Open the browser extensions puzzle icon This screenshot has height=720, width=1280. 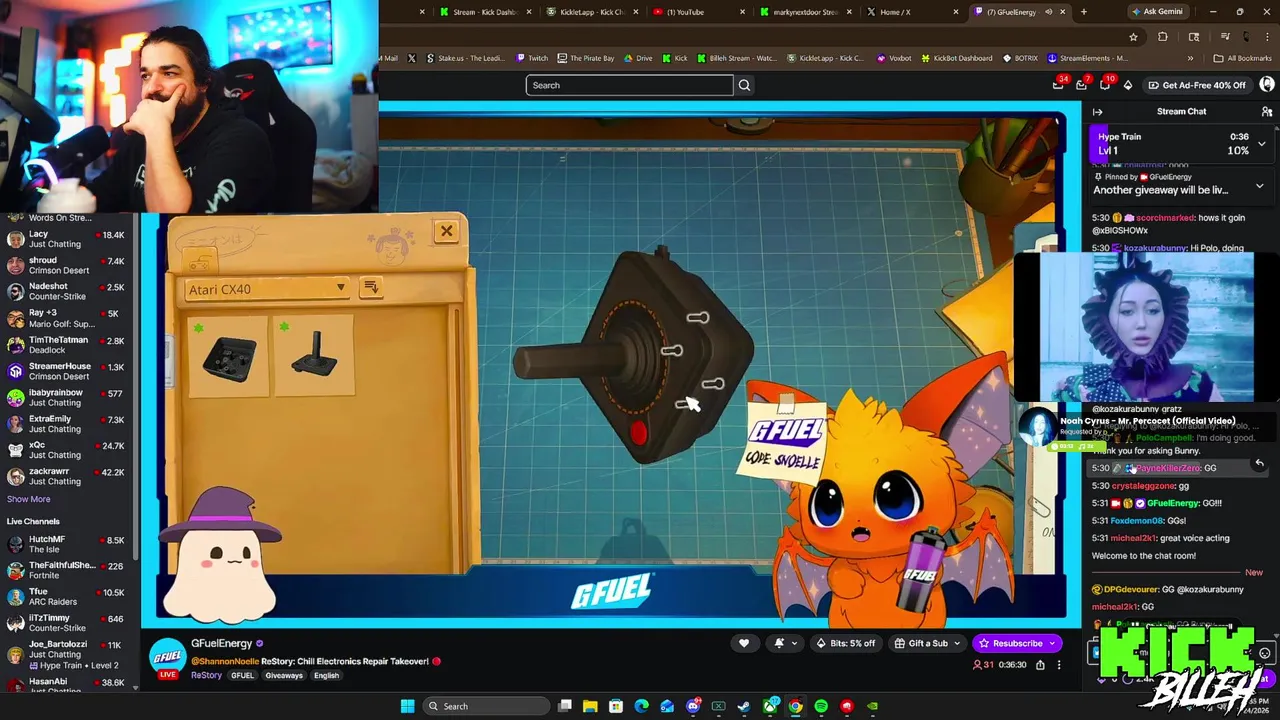(x=1163, y=37)
